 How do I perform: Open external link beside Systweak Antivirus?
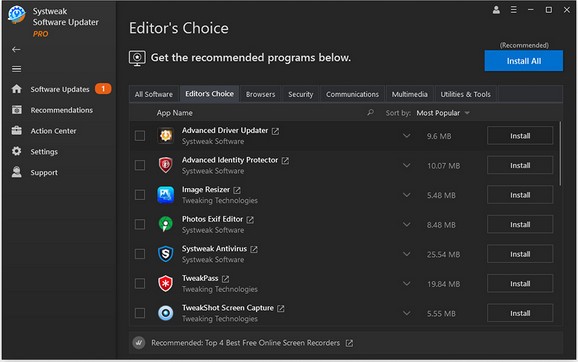click(254, 249)
